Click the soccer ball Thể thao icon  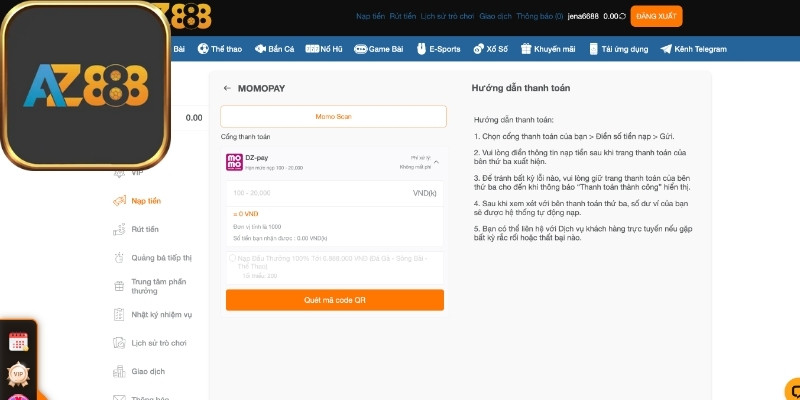(x=203, y=49)
